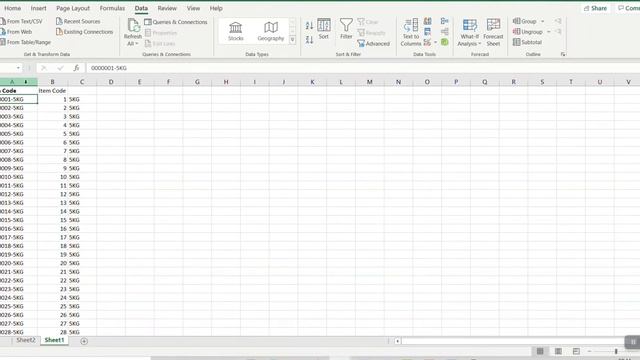Click the Refresh All button icon

[x=133, y=26]
